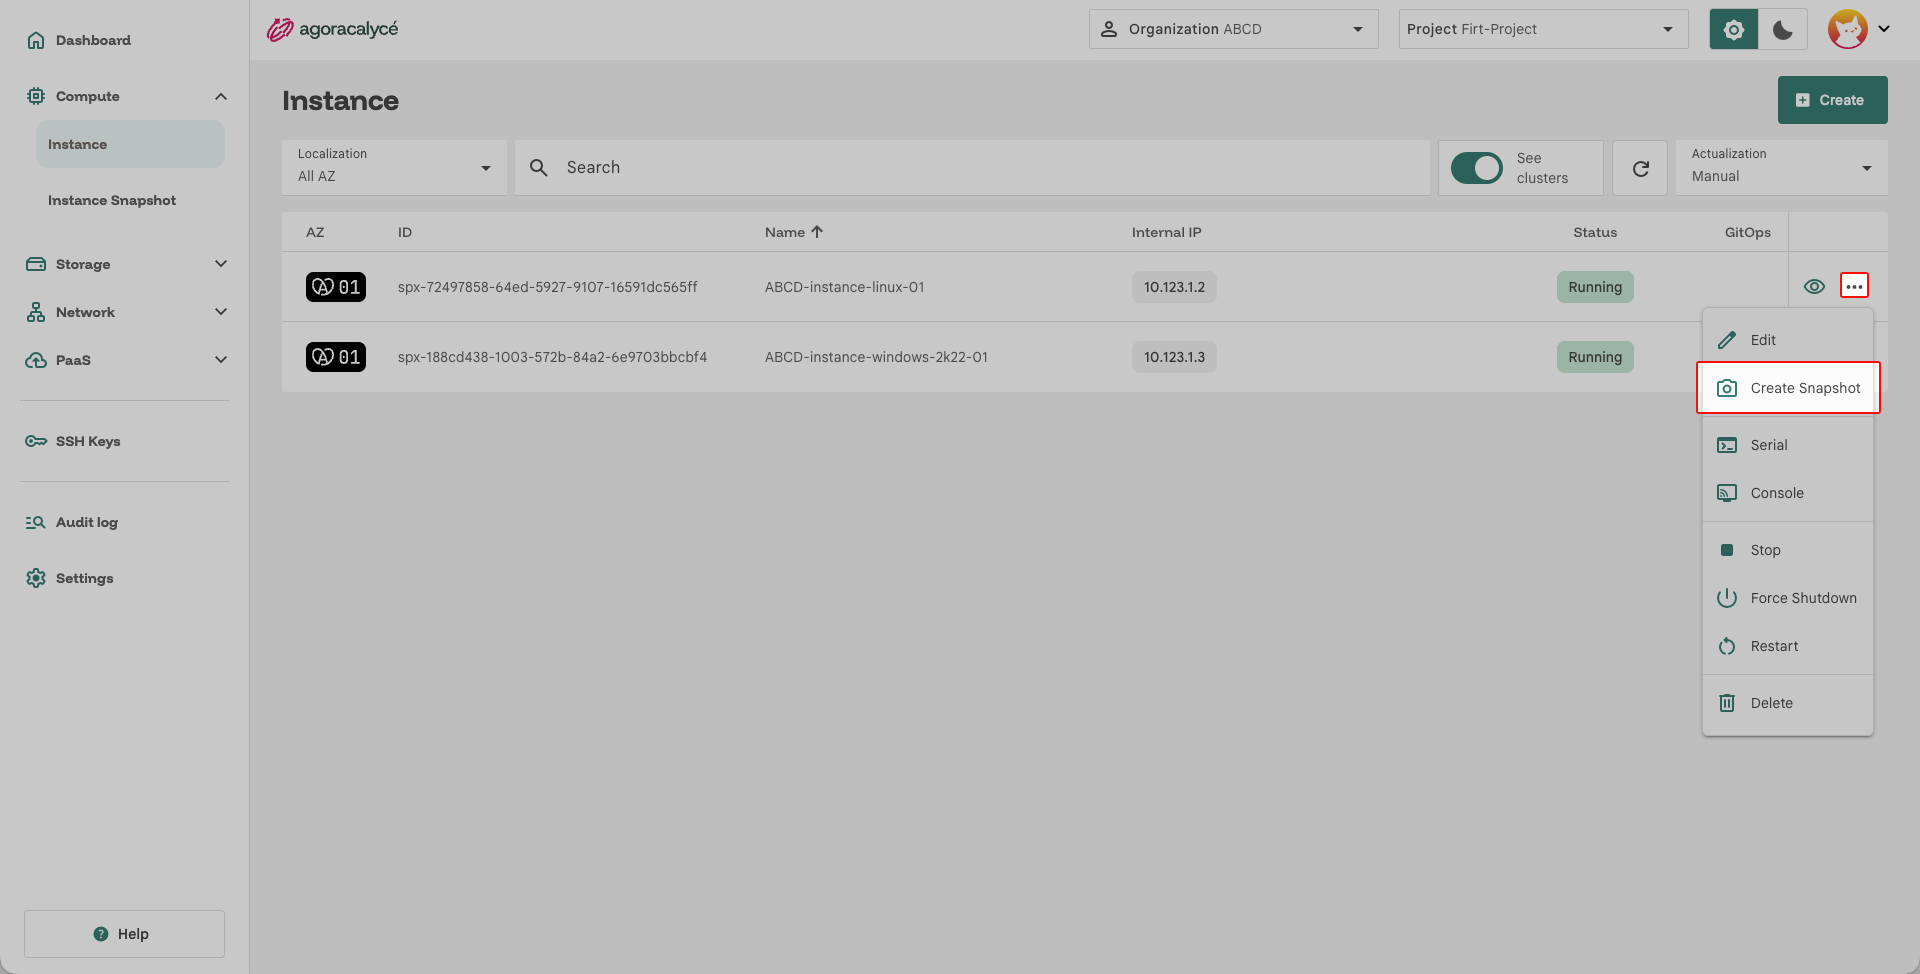This screenshot has height=974, width=1920.
Task: Select Instance in the sidebar
Action: (130, 144)
